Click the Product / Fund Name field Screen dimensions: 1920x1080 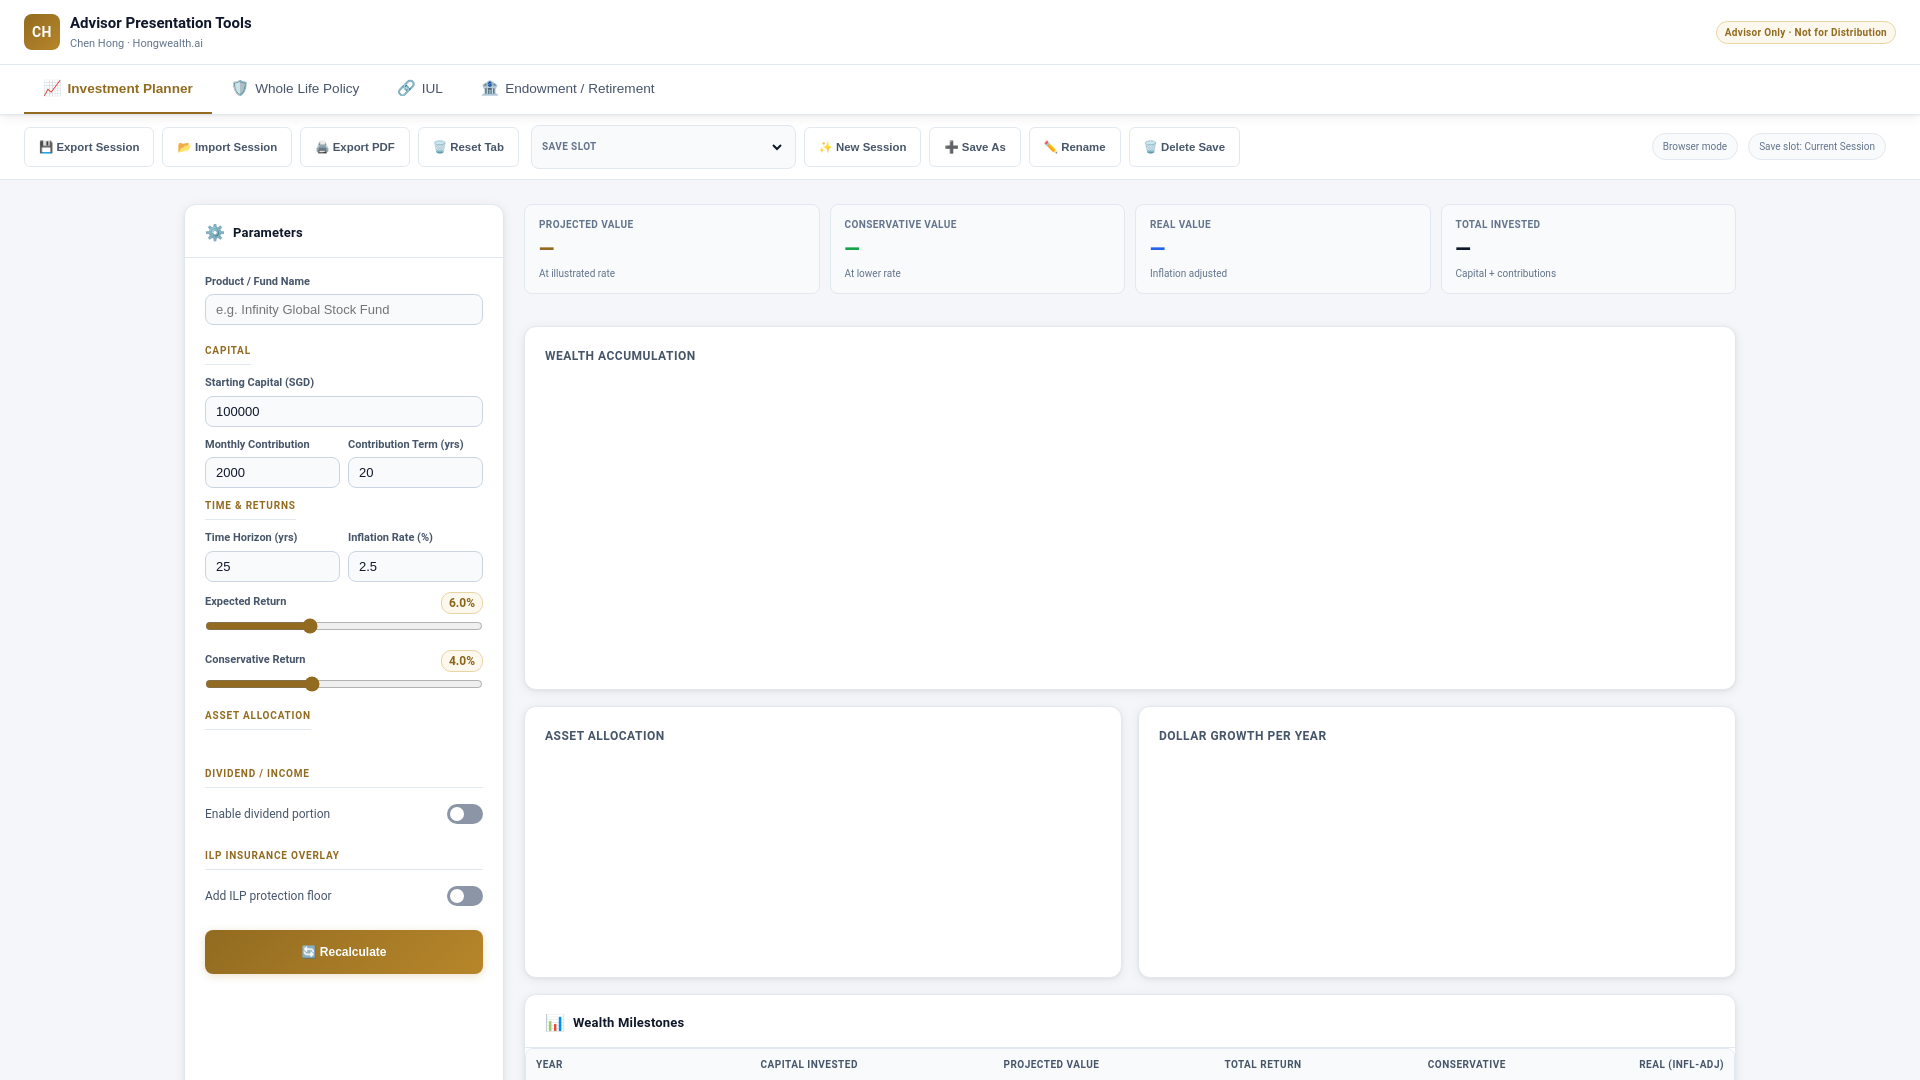coord(344,309)
